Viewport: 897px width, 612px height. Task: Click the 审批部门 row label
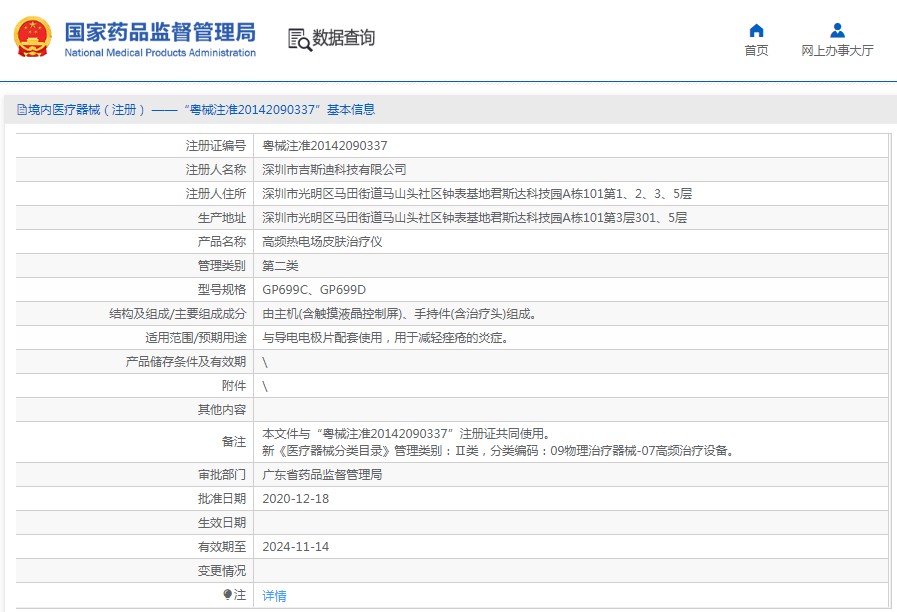(x=222, y=475)
